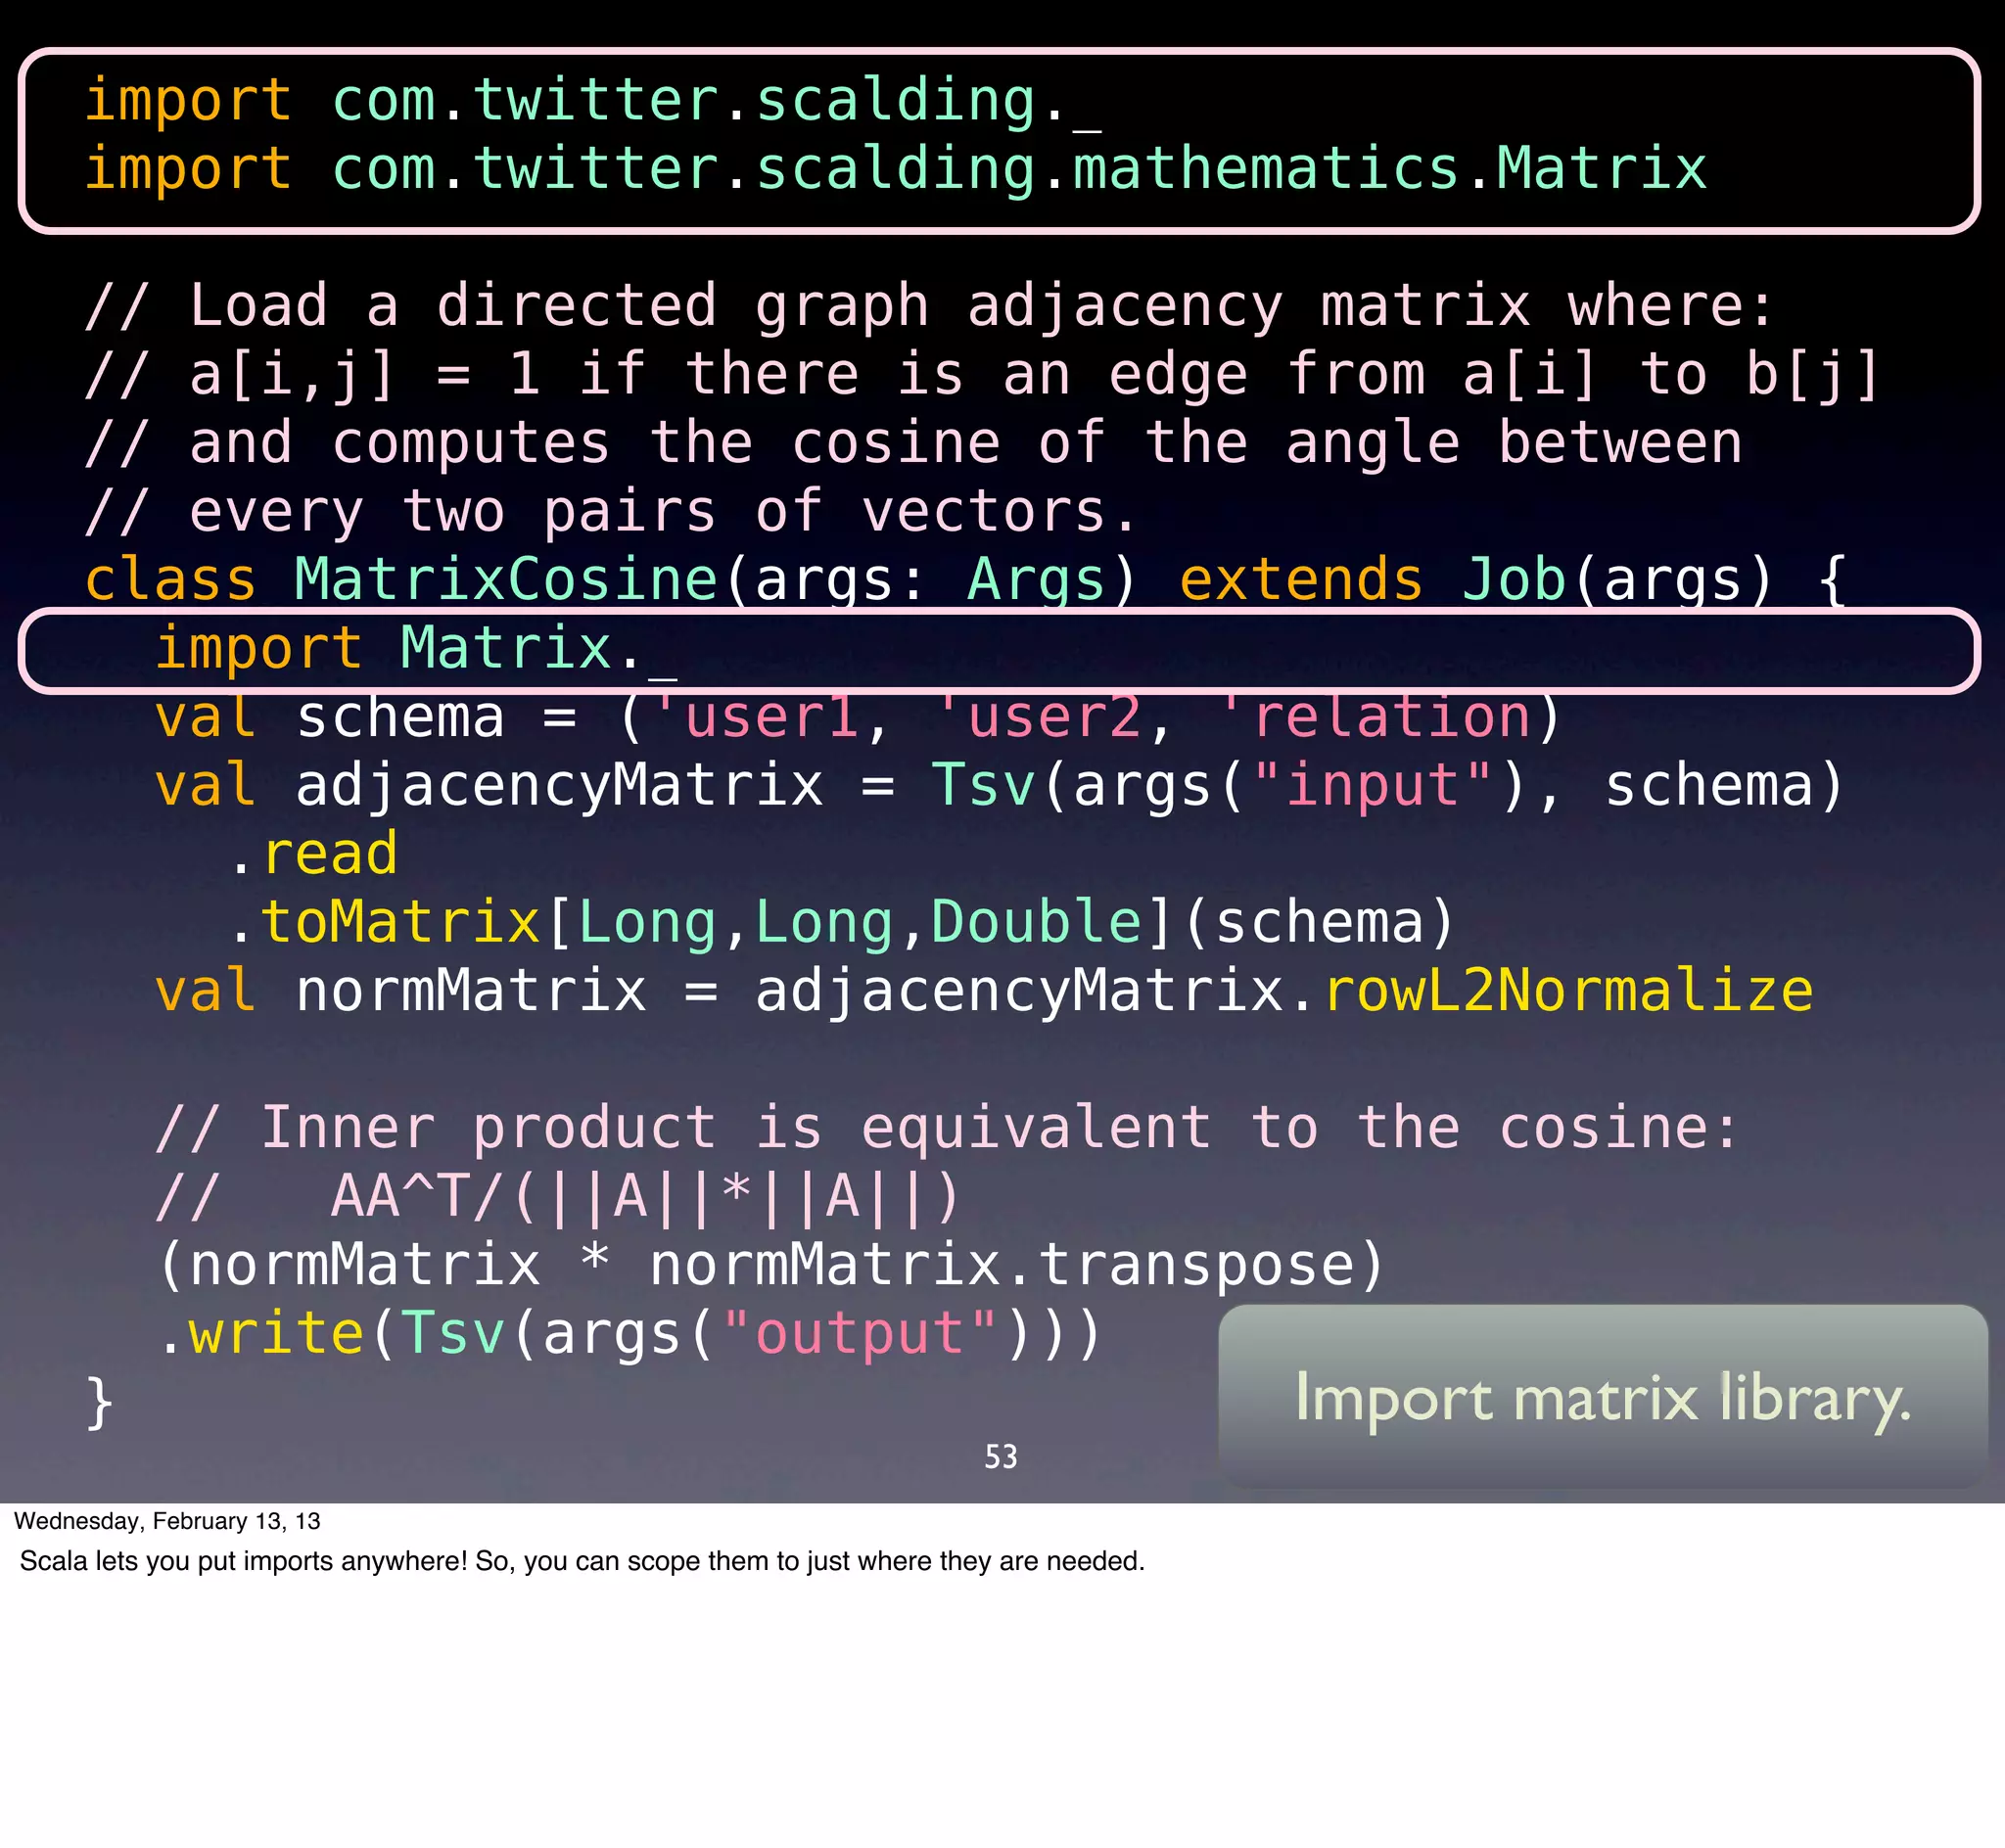
Task: Click the 'Import matrix library.' callout box
Action: tap(1603, 1397)
